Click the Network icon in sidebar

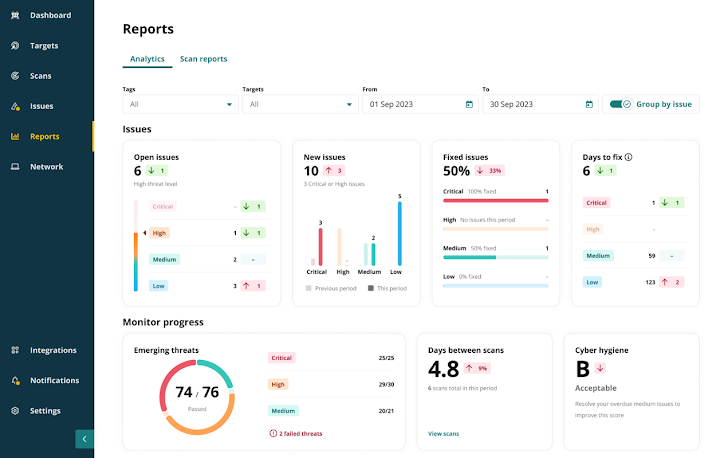[15, 167]
